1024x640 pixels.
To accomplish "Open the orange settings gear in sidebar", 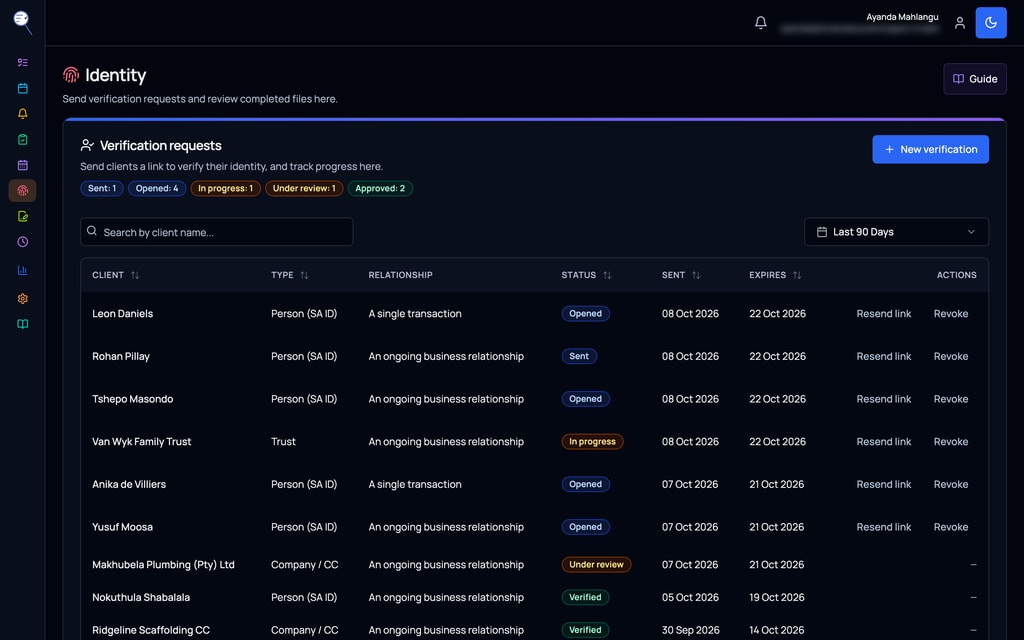I will click(22, 298).
